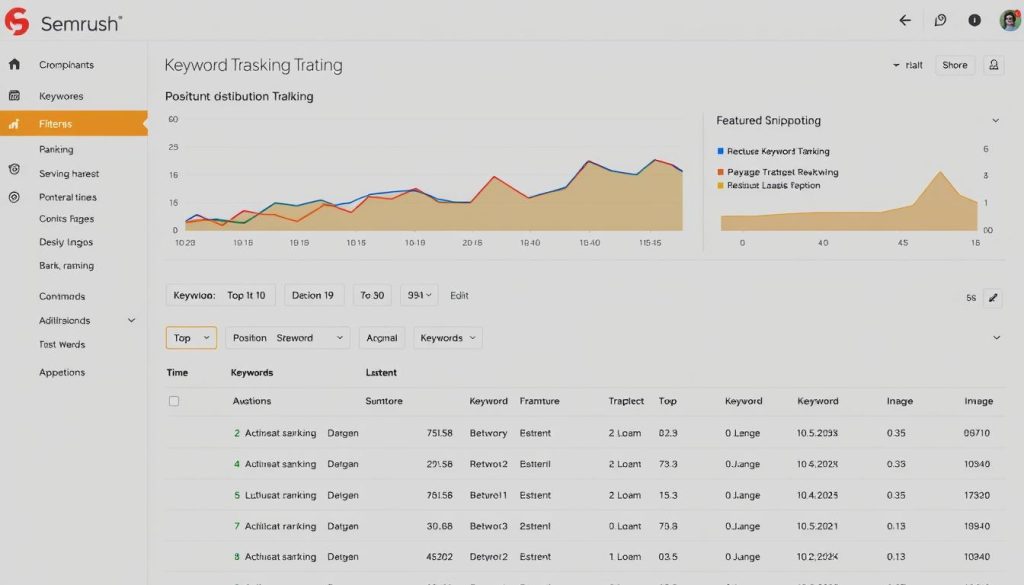Click the Semrush logo icon
The height and width of the screenshot is (585, 1024).
[x=16, y=19]
